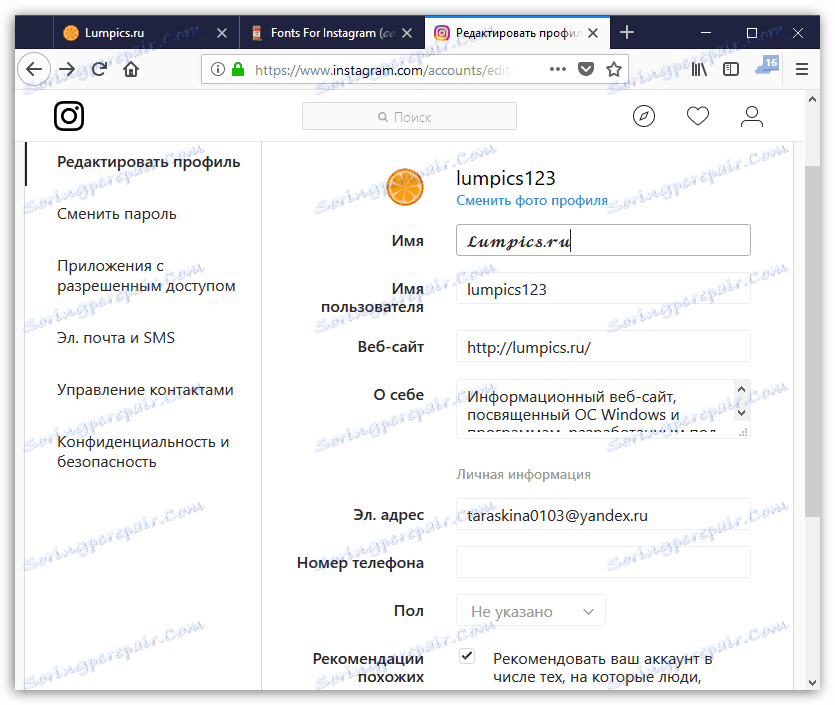This screenshot has width=835, height=705.
Task: Maximize the Firefox window
Action: tap(752, 33)
